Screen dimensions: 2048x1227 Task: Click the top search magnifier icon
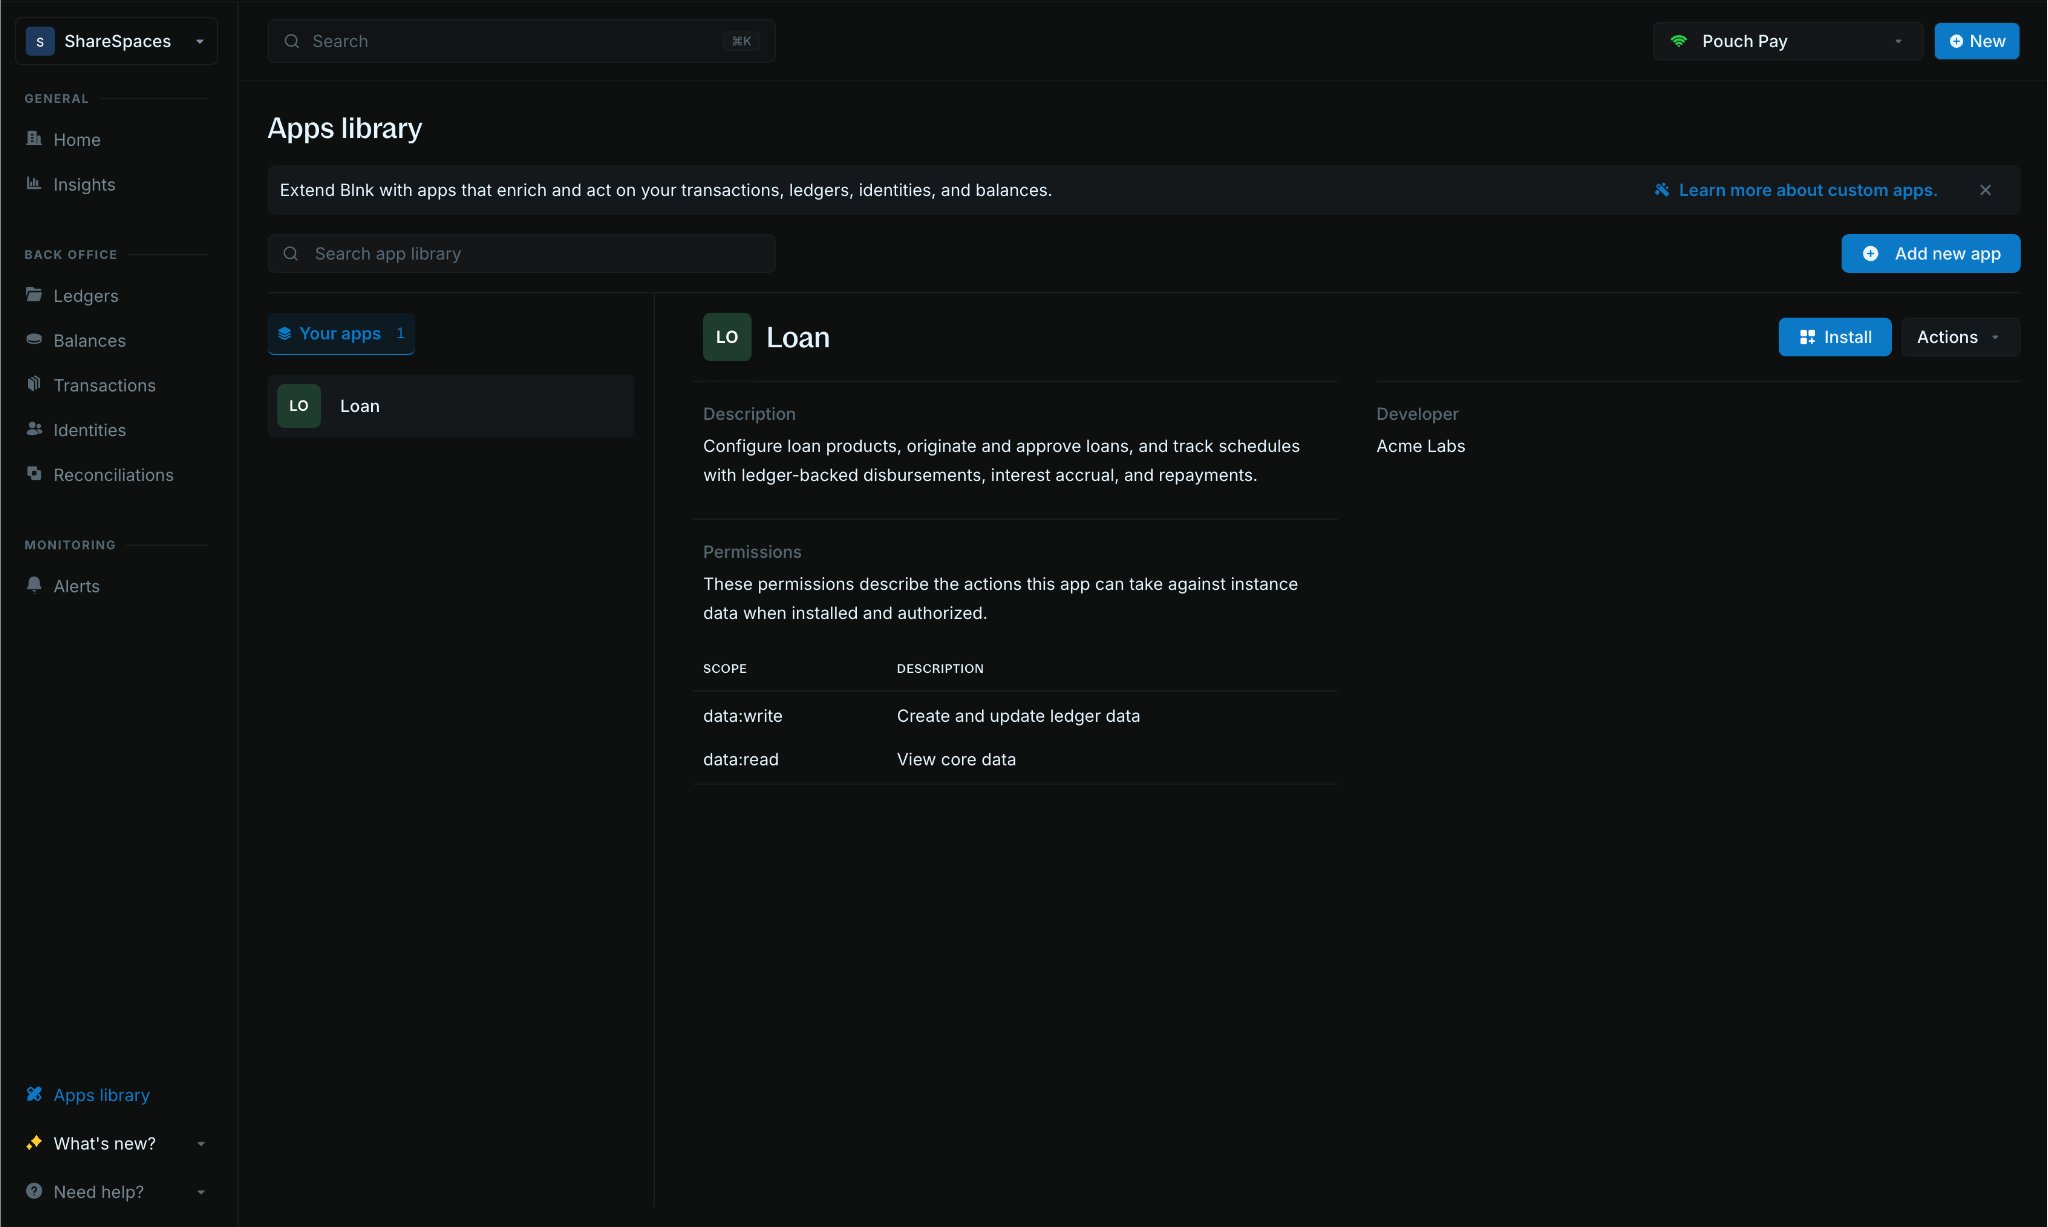click(x=292, y=41)
